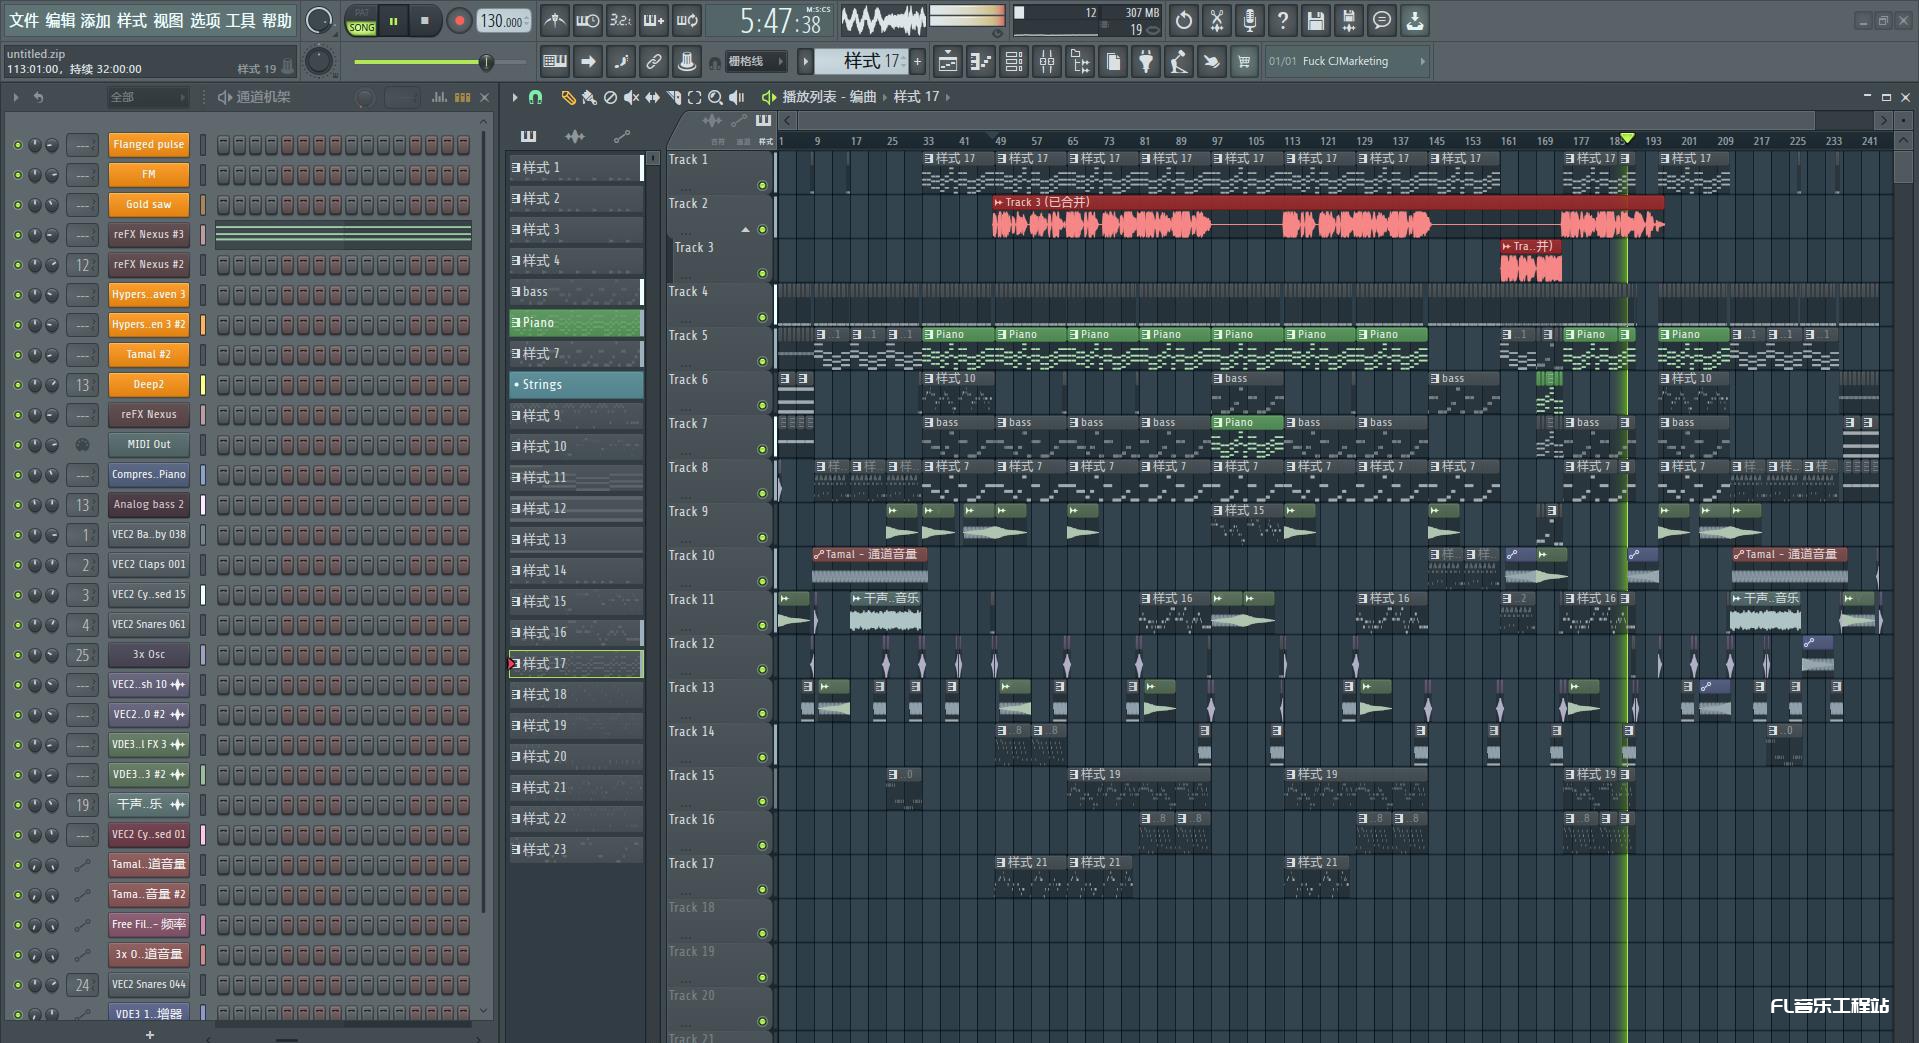Click the tempo 130.000 field

click(503, 21)
